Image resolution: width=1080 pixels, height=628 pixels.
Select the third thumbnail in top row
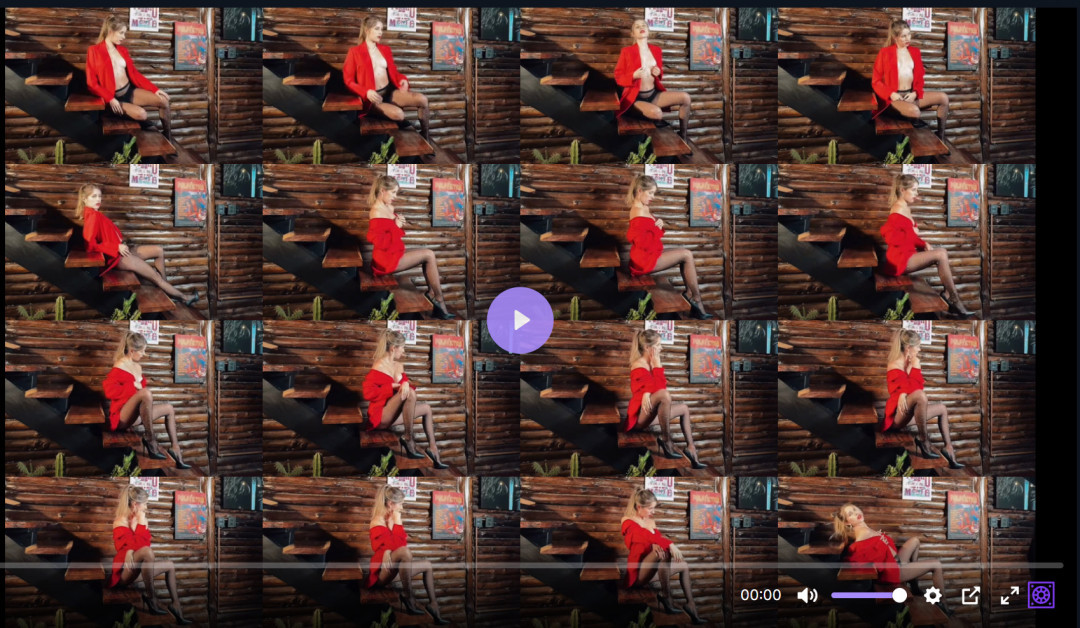[648, 85]
